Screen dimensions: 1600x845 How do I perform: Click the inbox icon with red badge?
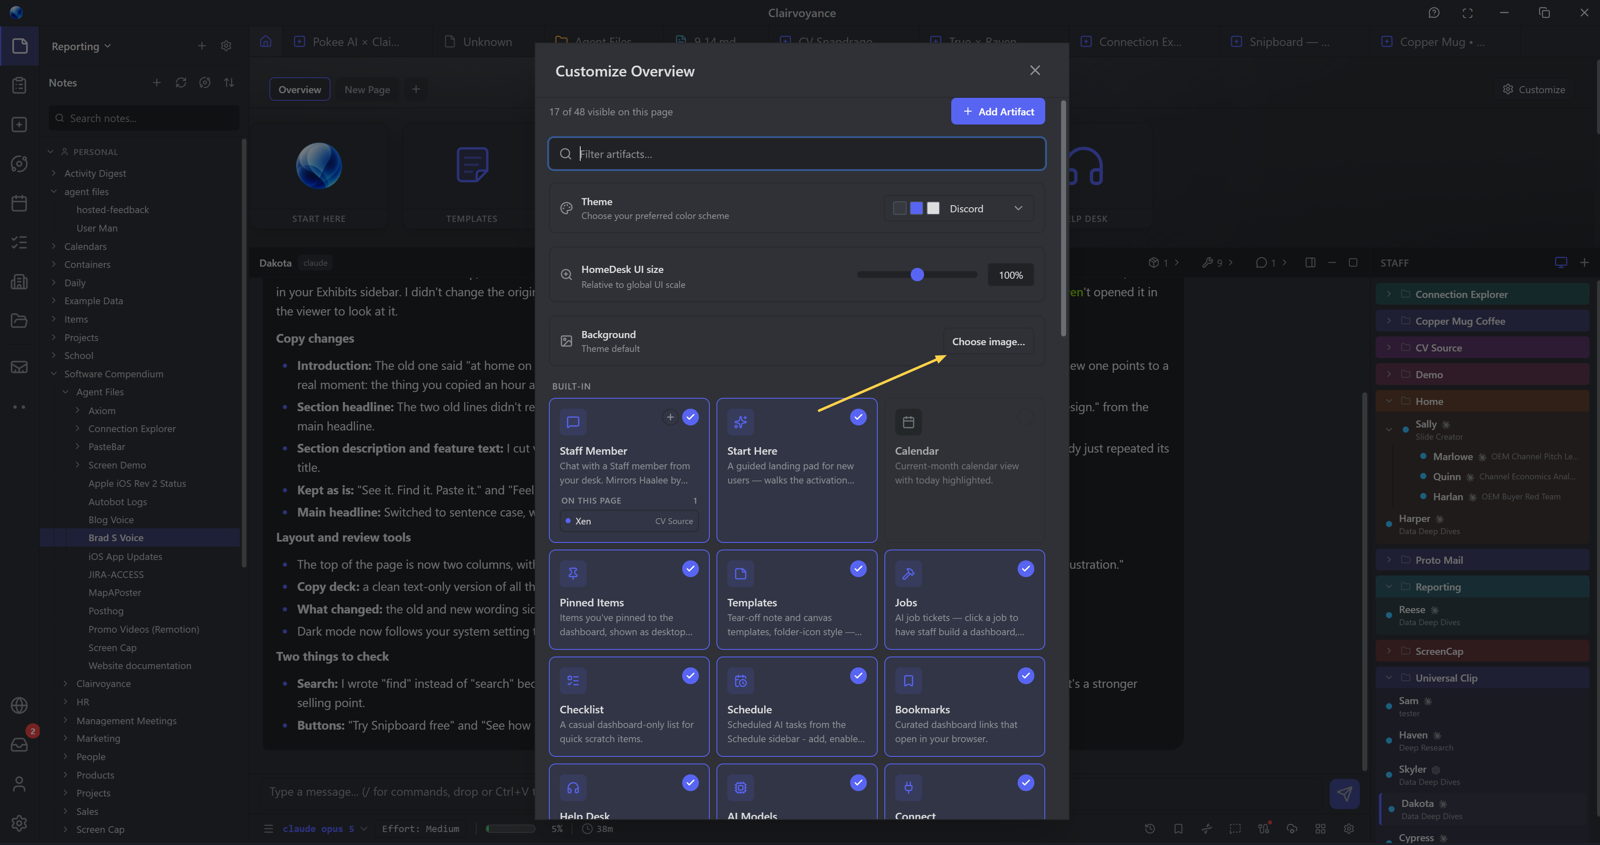click(19, 745)
